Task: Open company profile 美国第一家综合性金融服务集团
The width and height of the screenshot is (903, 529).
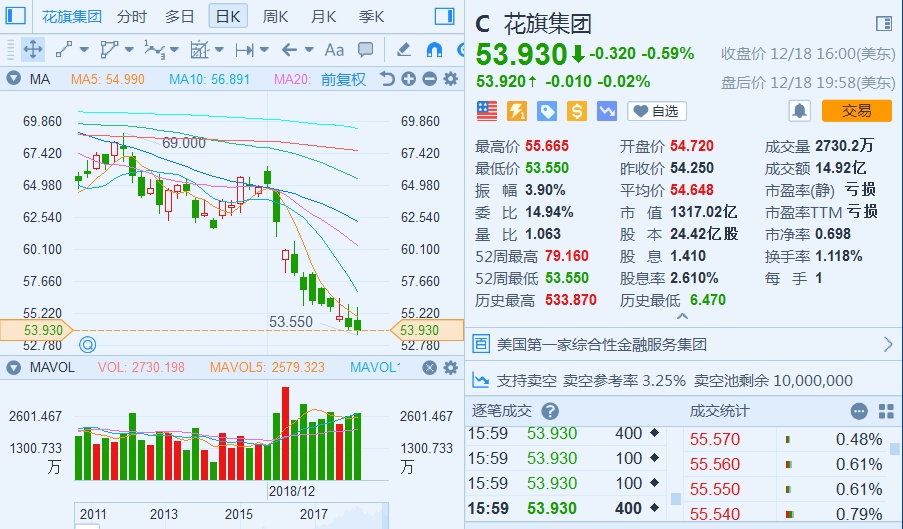Action: [x=601, y=345]
